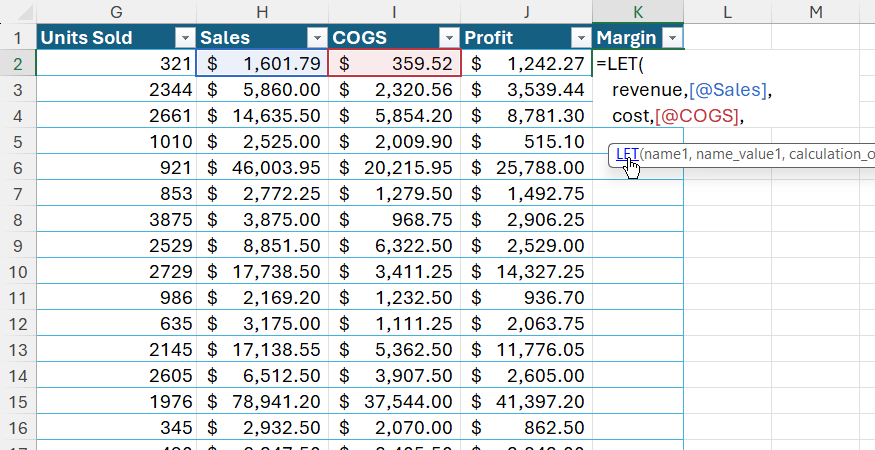Image resolution: width=875 pixels, height=450 pixels.
Task: Select row 5 header
Action: point(18,142)
